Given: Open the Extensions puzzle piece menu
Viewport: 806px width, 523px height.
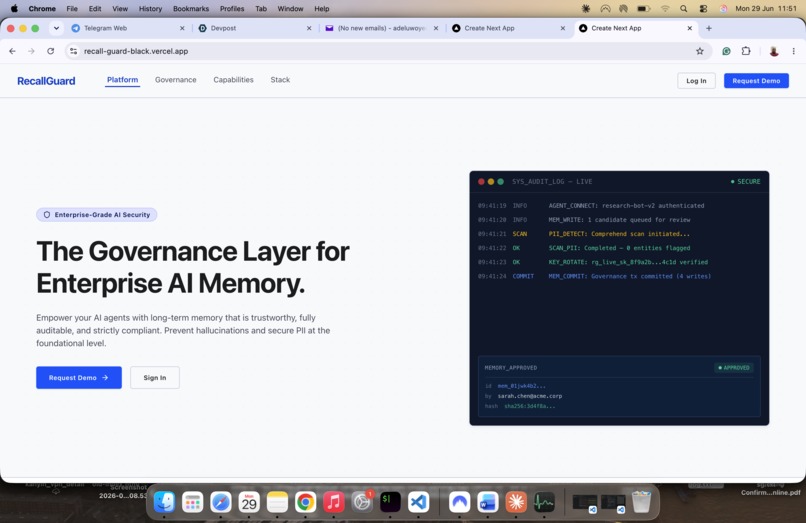Looking at the screenshot, I should tap(746, 51).
